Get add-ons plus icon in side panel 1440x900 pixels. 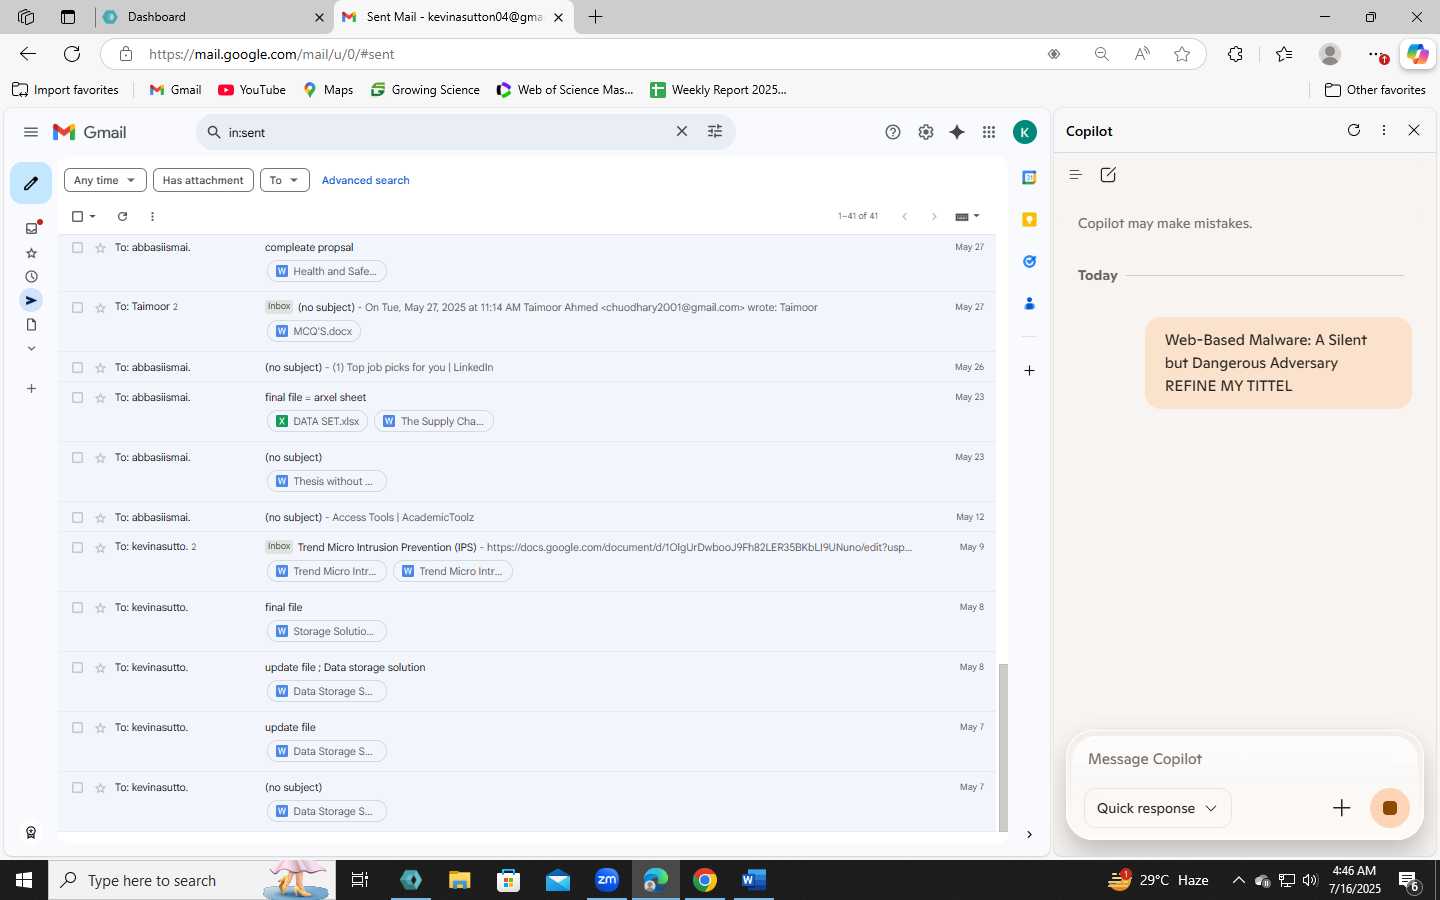1029,370
